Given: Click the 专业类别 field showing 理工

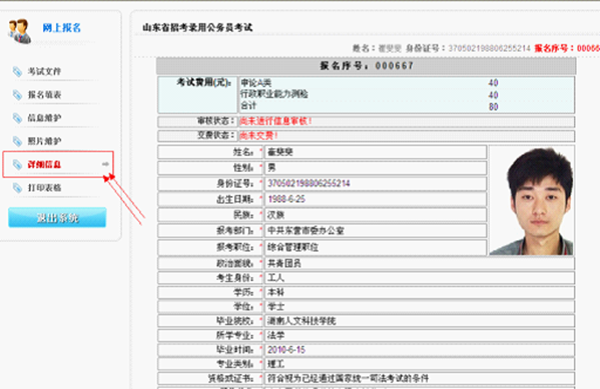Looking at the screenshot, I should pos(419,364).
